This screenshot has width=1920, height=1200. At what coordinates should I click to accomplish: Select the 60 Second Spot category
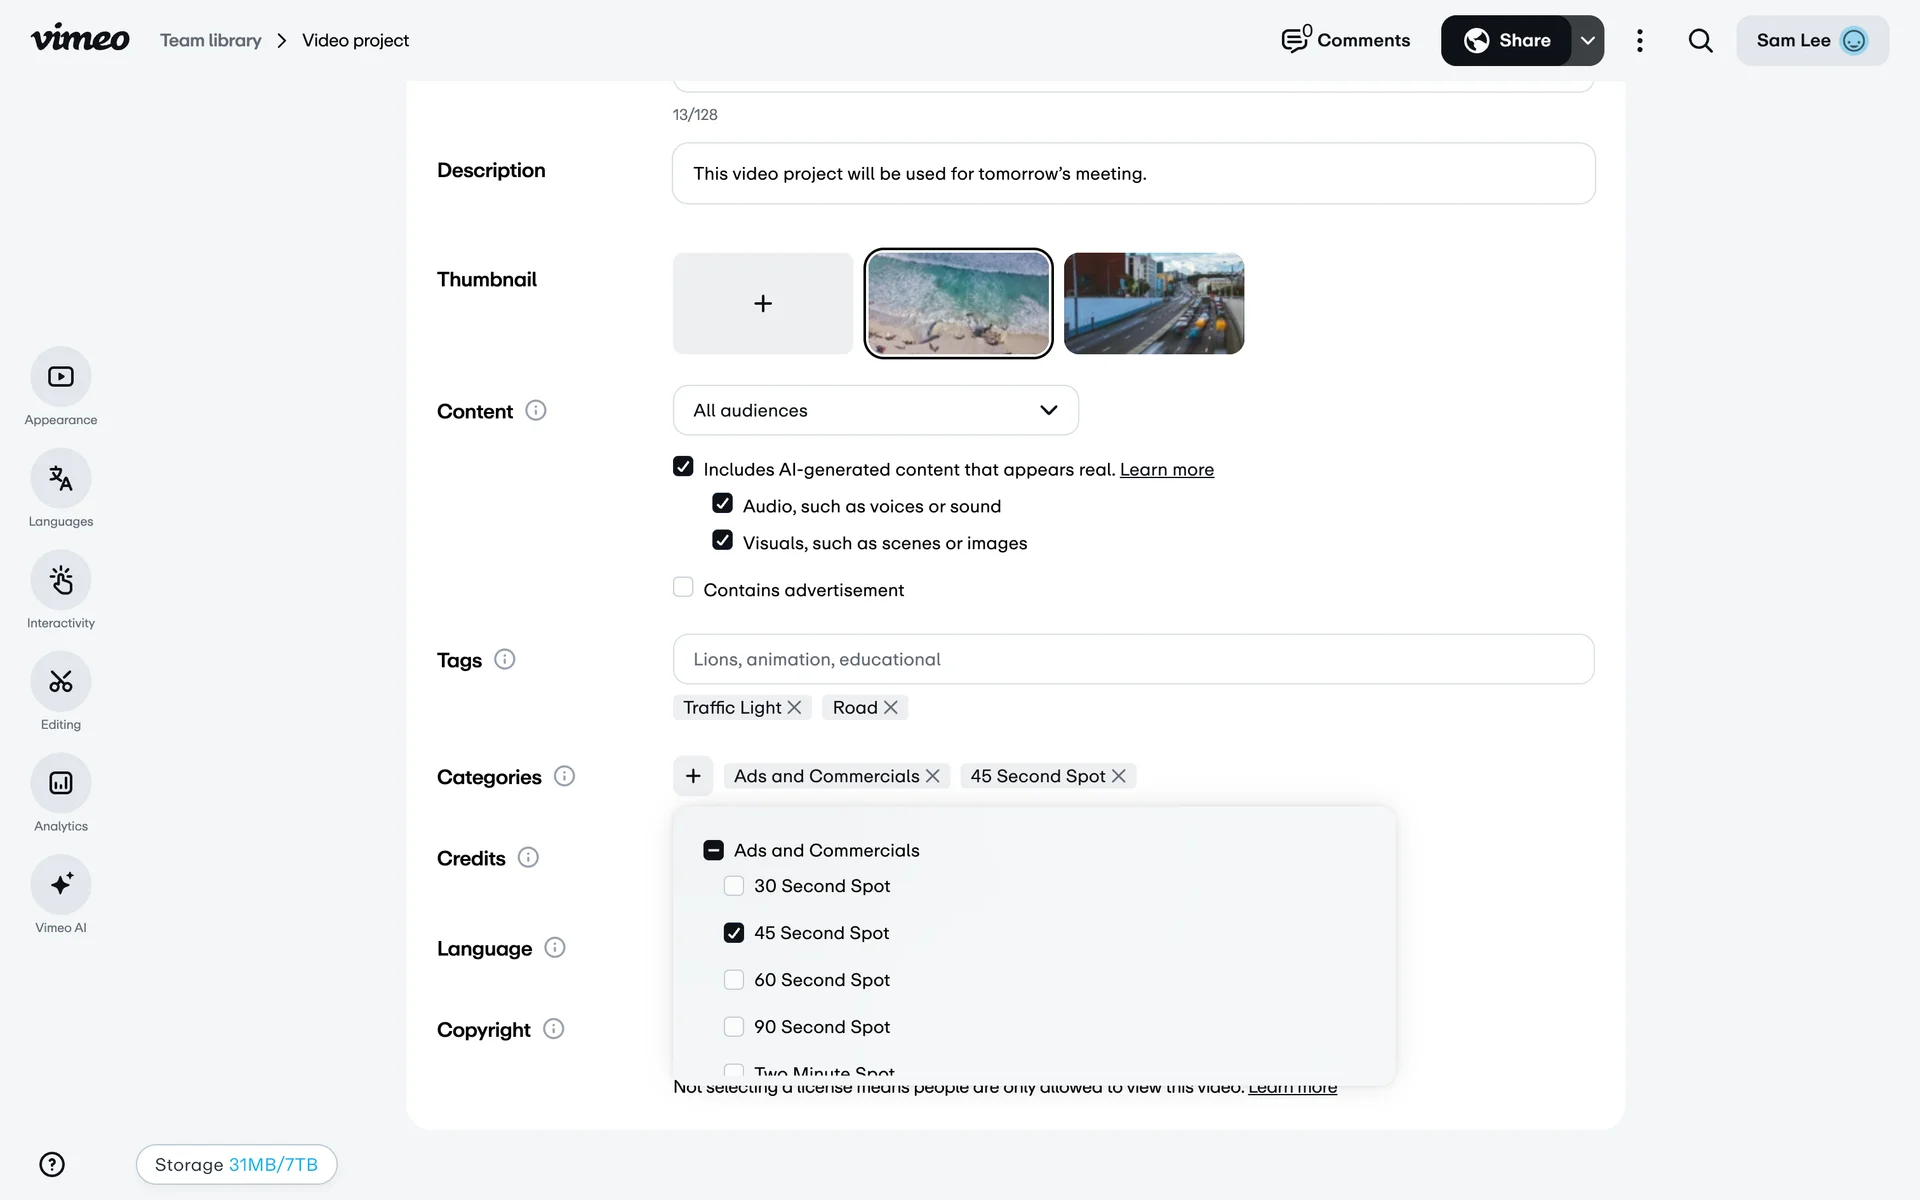tap(734, 980)
